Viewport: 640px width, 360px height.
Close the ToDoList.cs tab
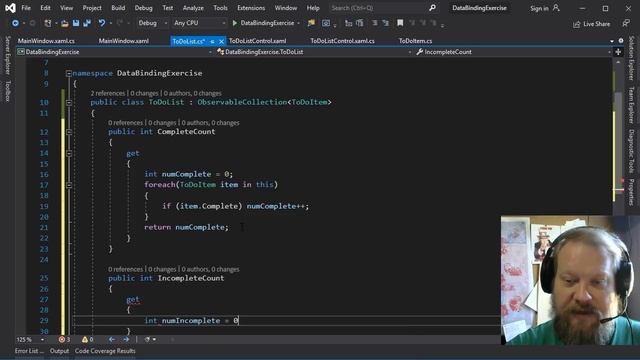point(221,41)
